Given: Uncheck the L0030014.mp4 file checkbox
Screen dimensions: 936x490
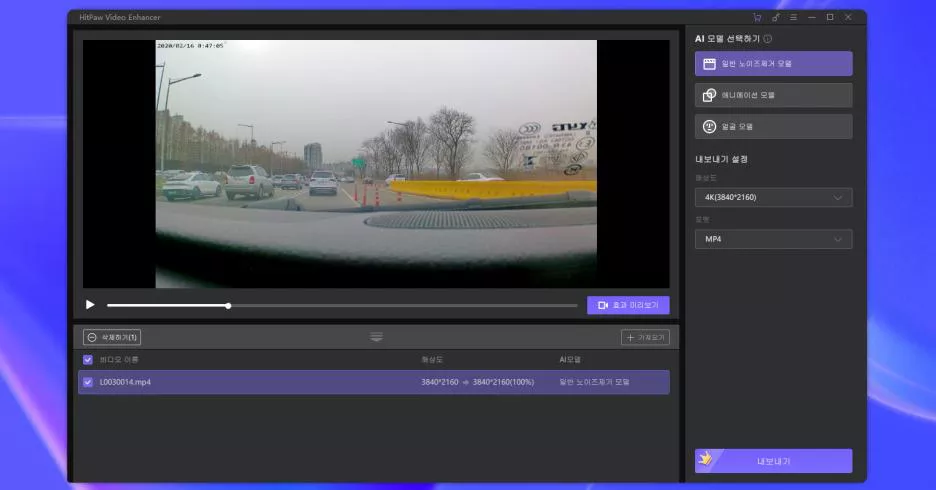Looking at the screenshot, I should [x=88, y=382].
